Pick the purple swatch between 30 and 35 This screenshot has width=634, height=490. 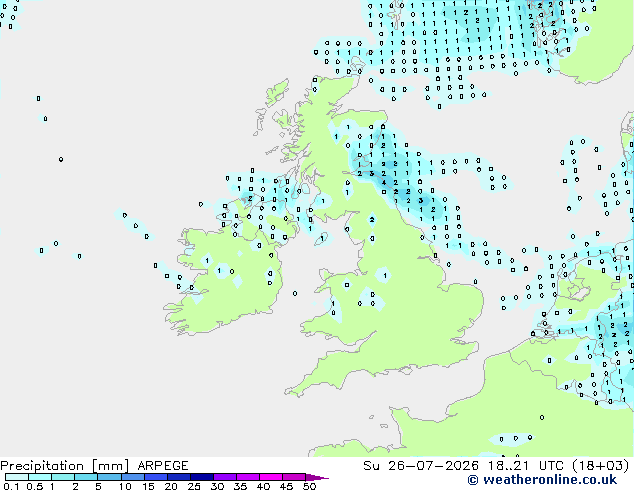click(x=225, y=477)
